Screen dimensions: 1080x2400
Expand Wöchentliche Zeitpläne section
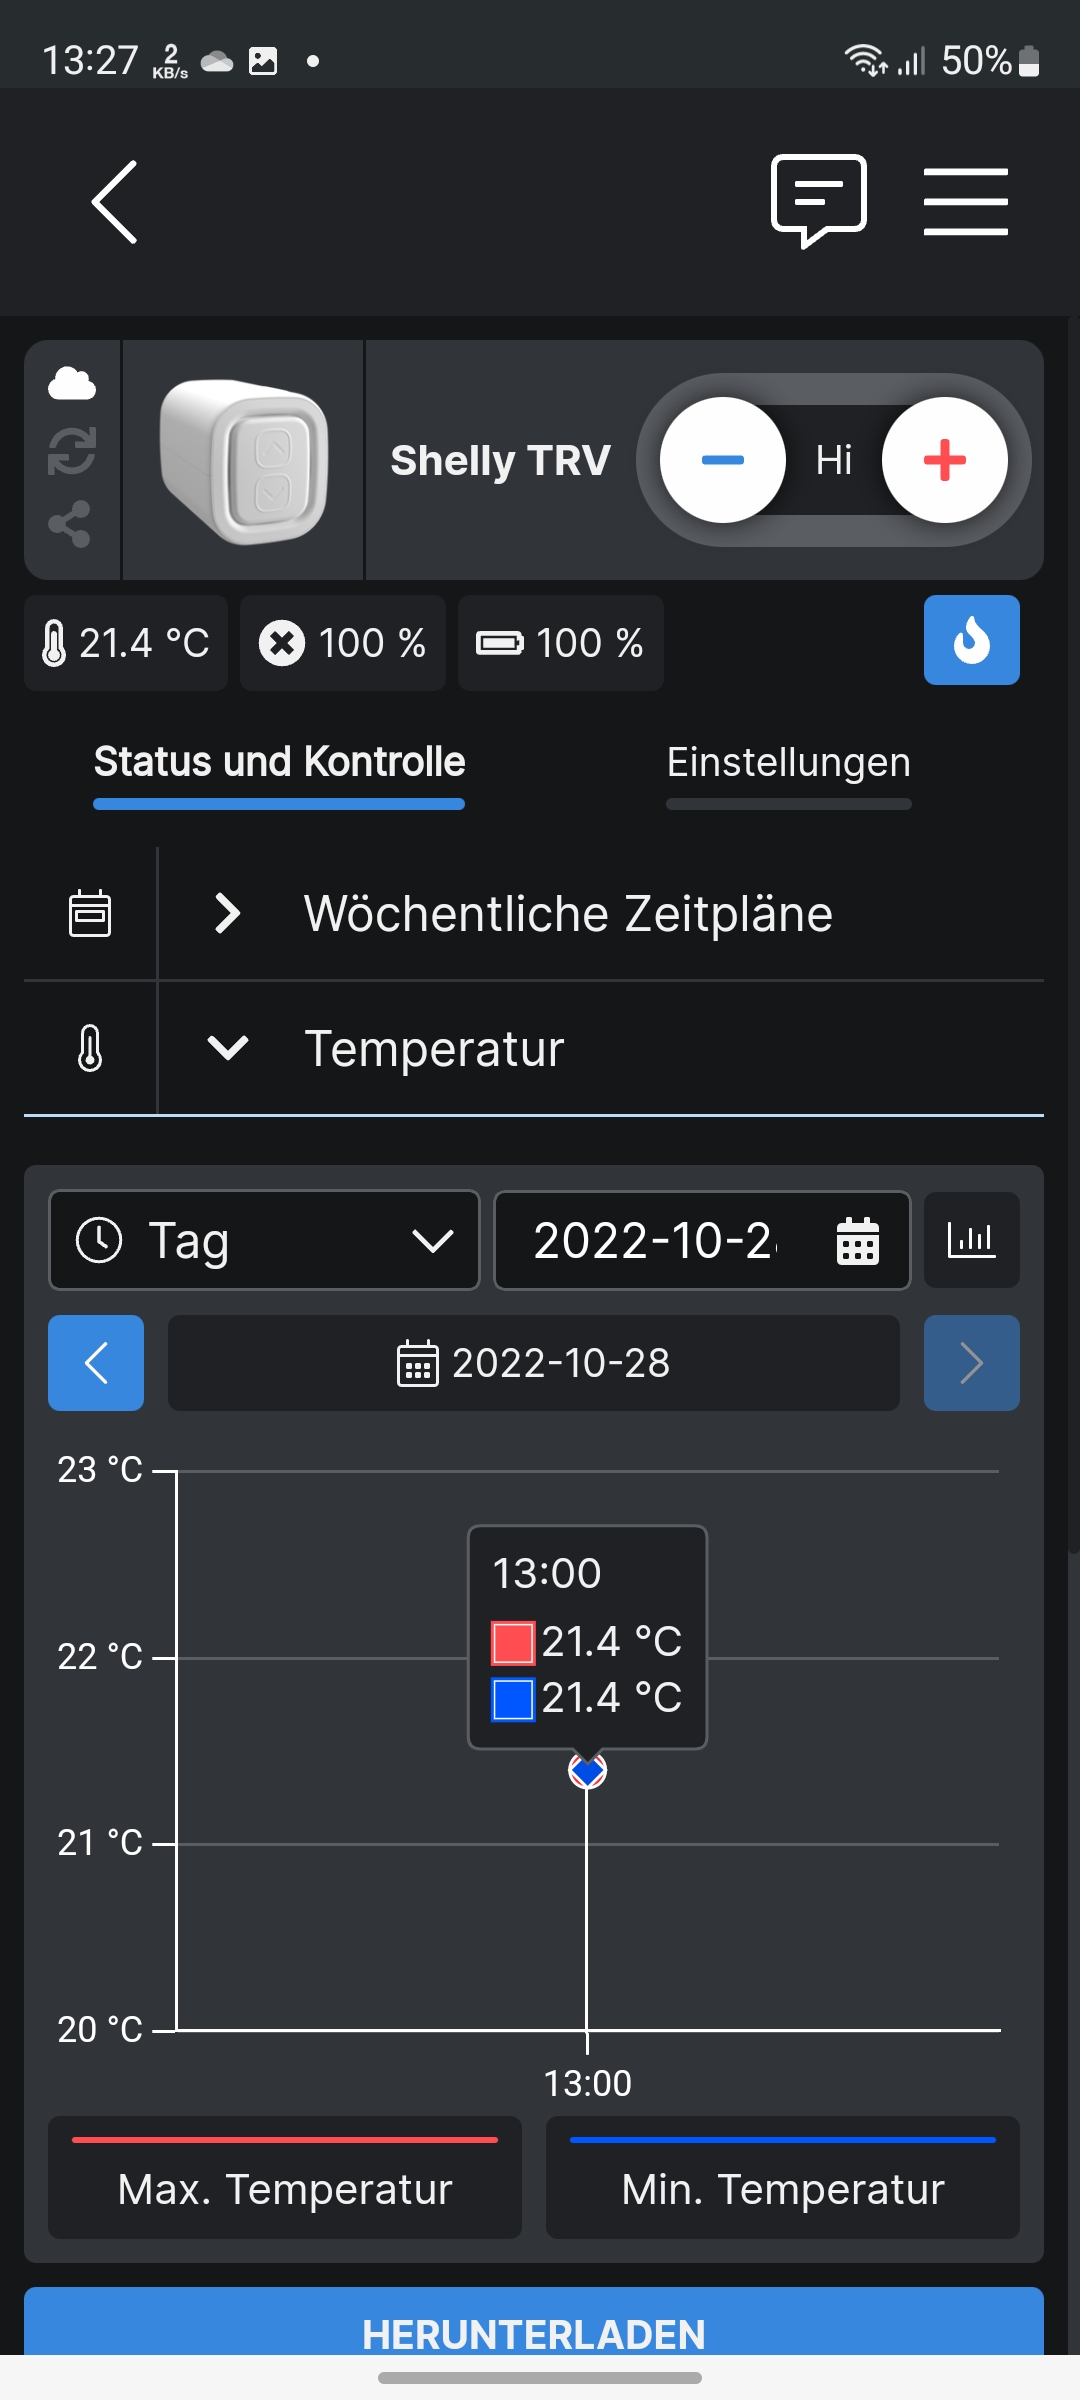pos(568,914)
